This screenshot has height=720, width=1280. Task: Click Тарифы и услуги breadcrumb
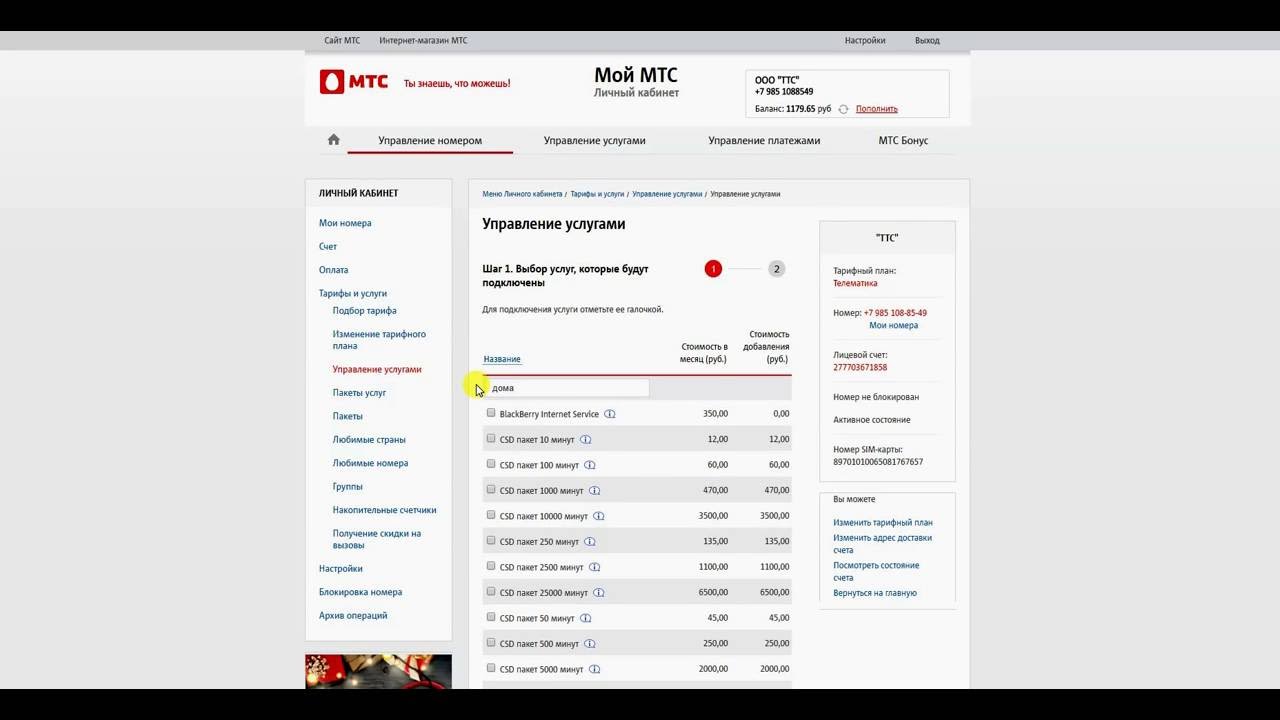[x=597, y=194]
